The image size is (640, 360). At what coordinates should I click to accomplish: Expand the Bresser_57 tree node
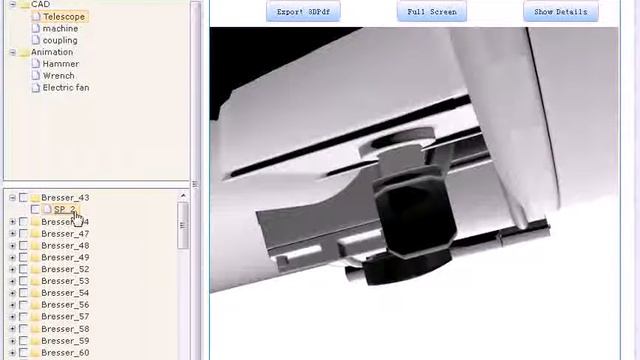click(13, 317)
